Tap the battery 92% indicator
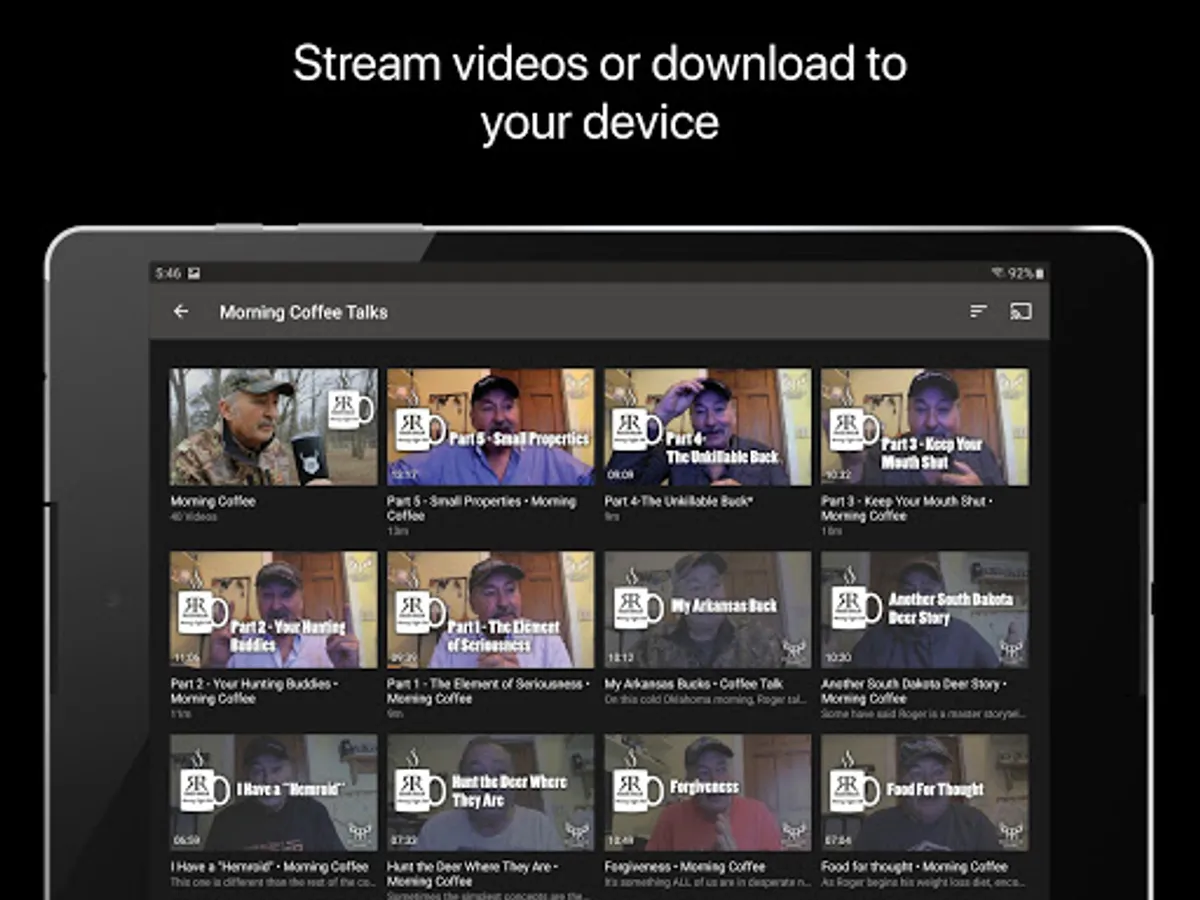Viewport: 1200px width, 900px height. tap(1026, 273)
